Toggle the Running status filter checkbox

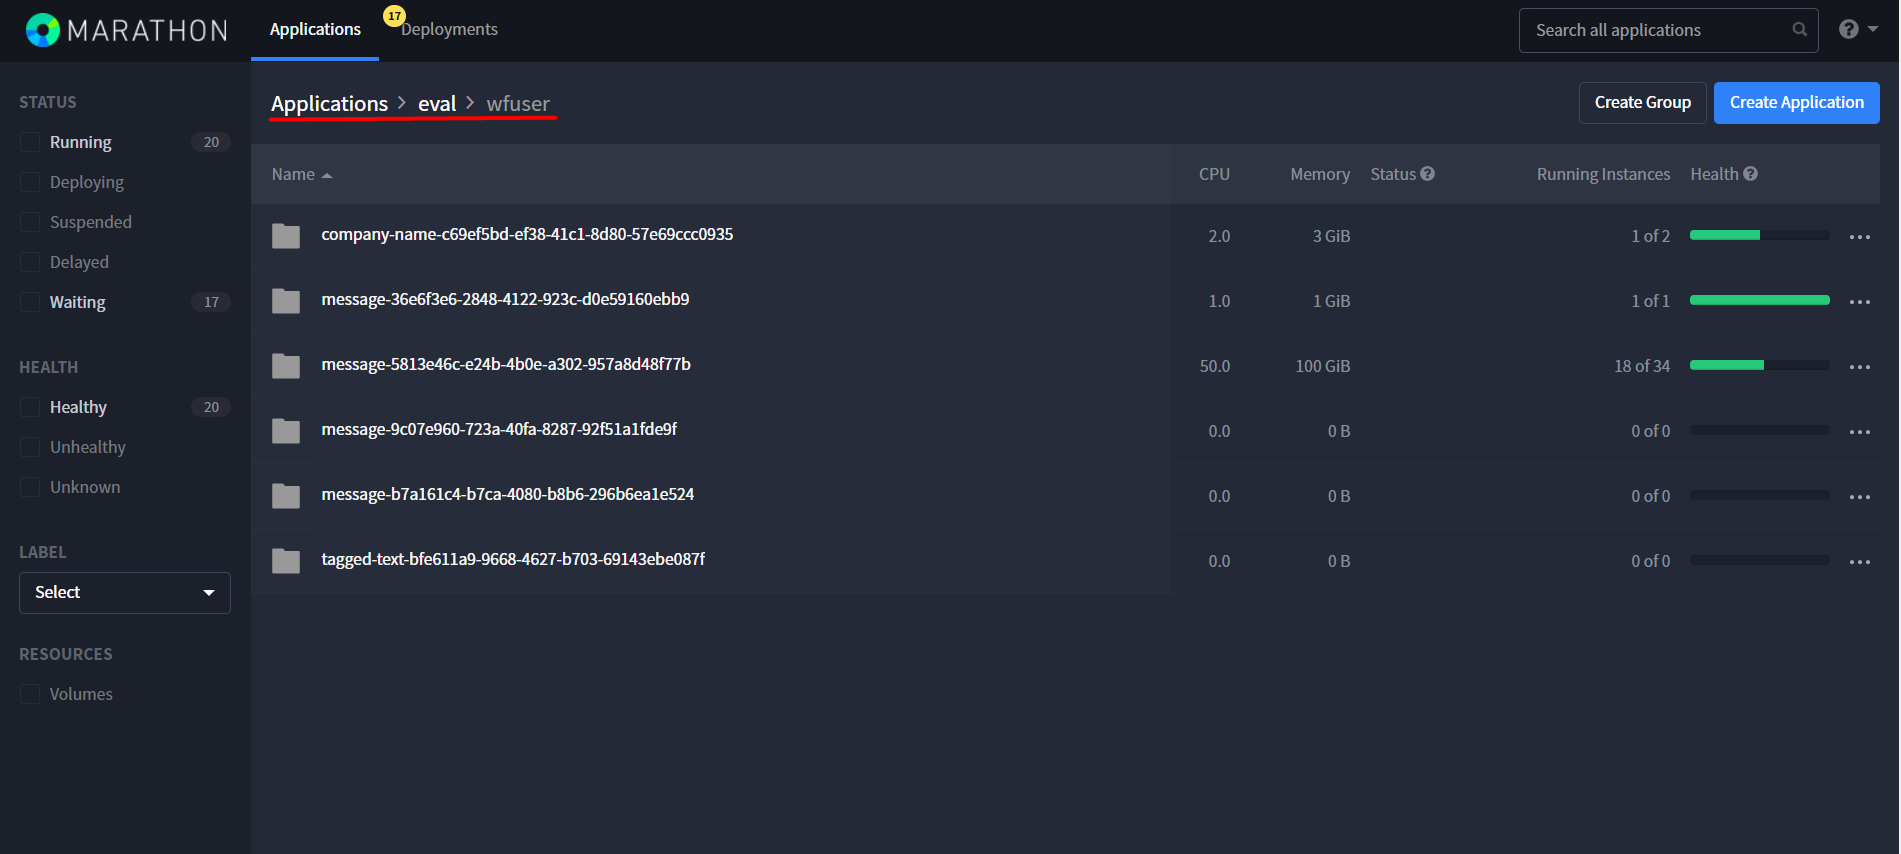30,142
